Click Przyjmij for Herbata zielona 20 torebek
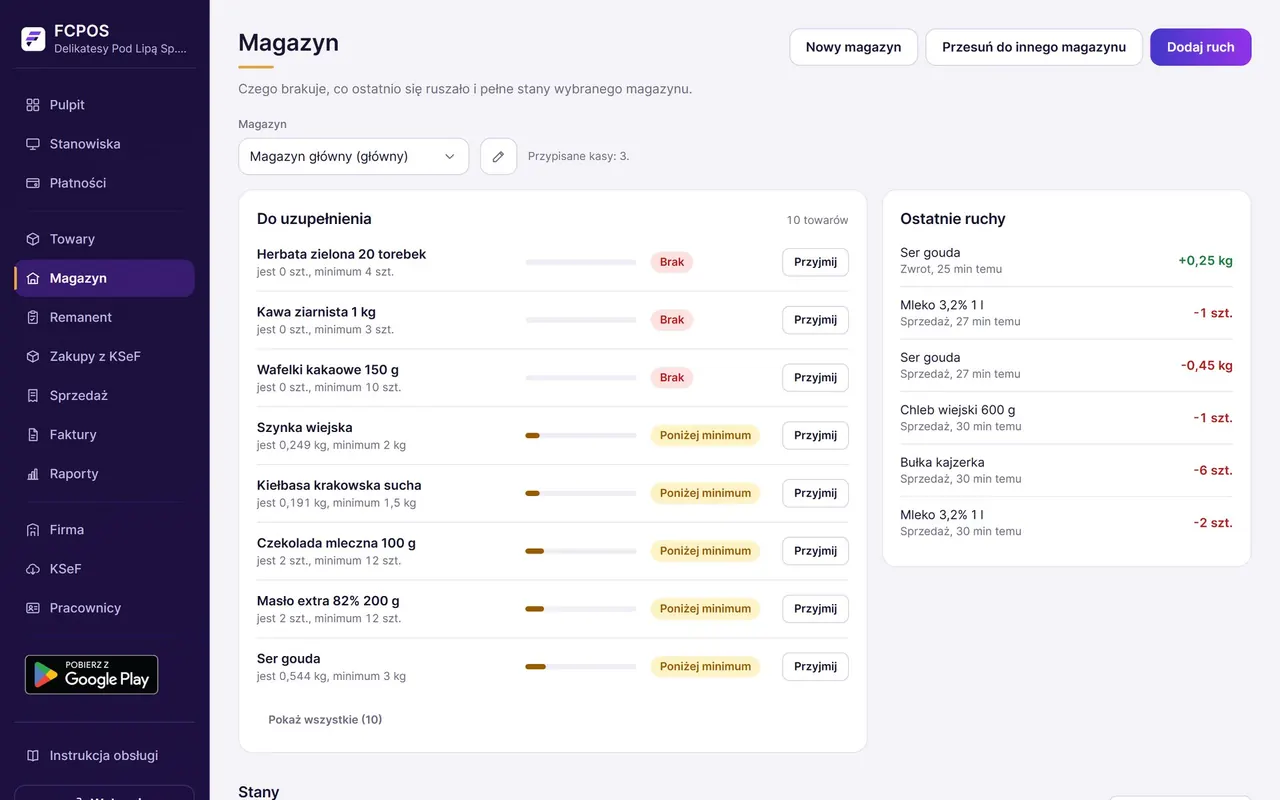 pyautogui.click(x=815, y=262)
